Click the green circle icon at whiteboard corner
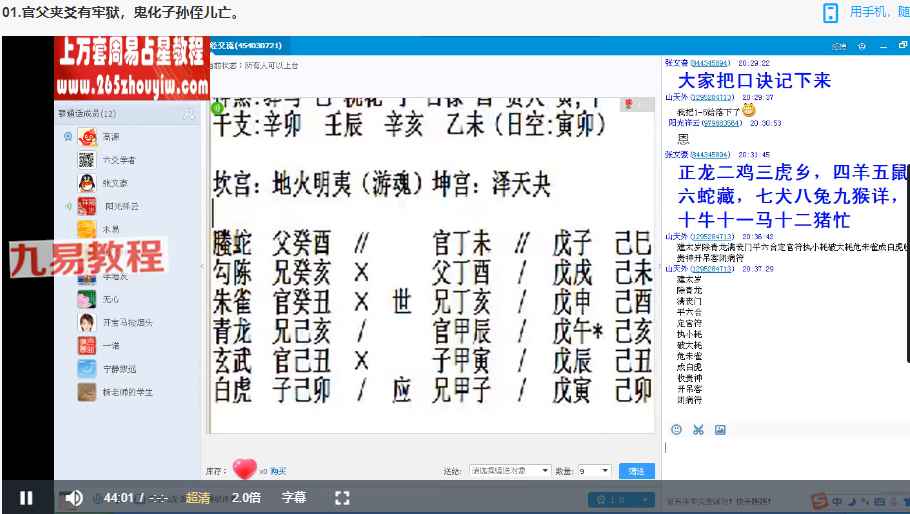910x514 pixels. click(218, 108)
